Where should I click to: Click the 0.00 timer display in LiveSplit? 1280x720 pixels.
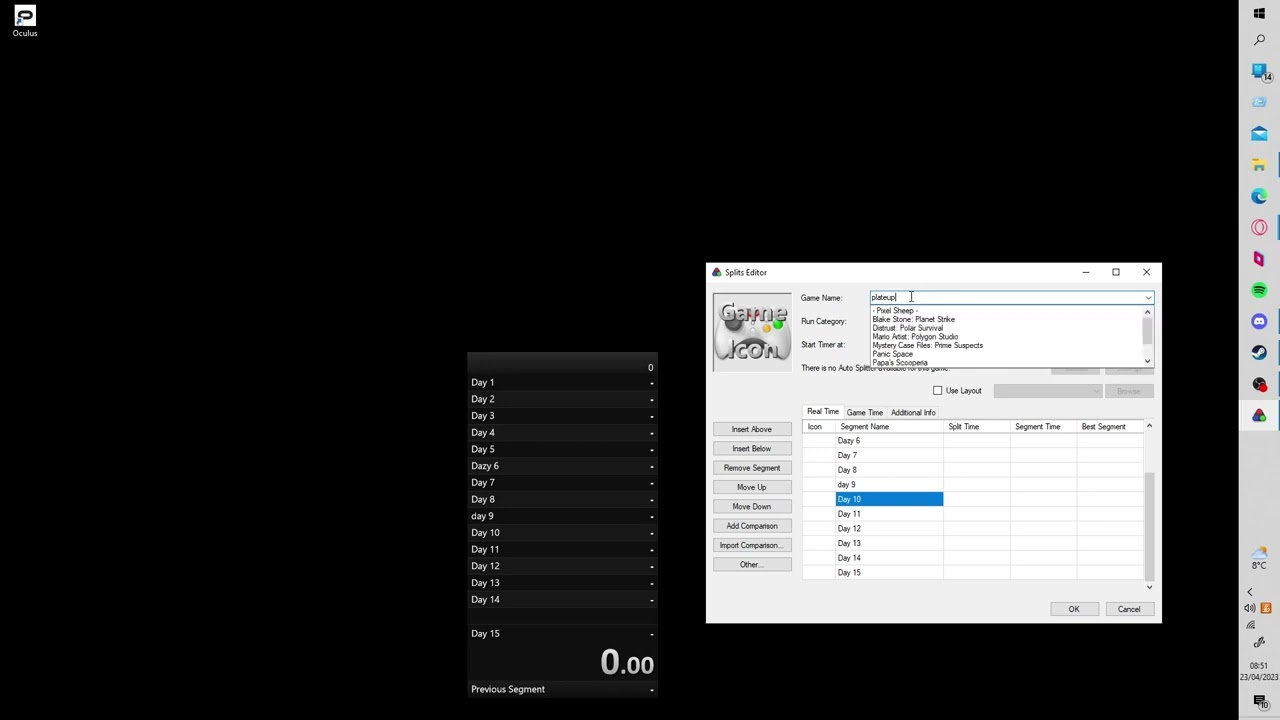(626, 662)
